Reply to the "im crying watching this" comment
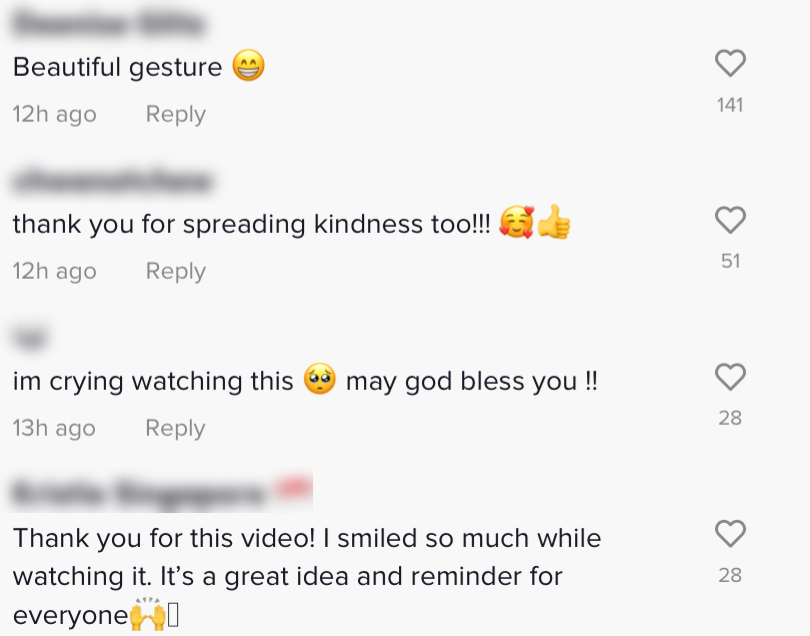The image size is (810, 636). click(175, 428)
